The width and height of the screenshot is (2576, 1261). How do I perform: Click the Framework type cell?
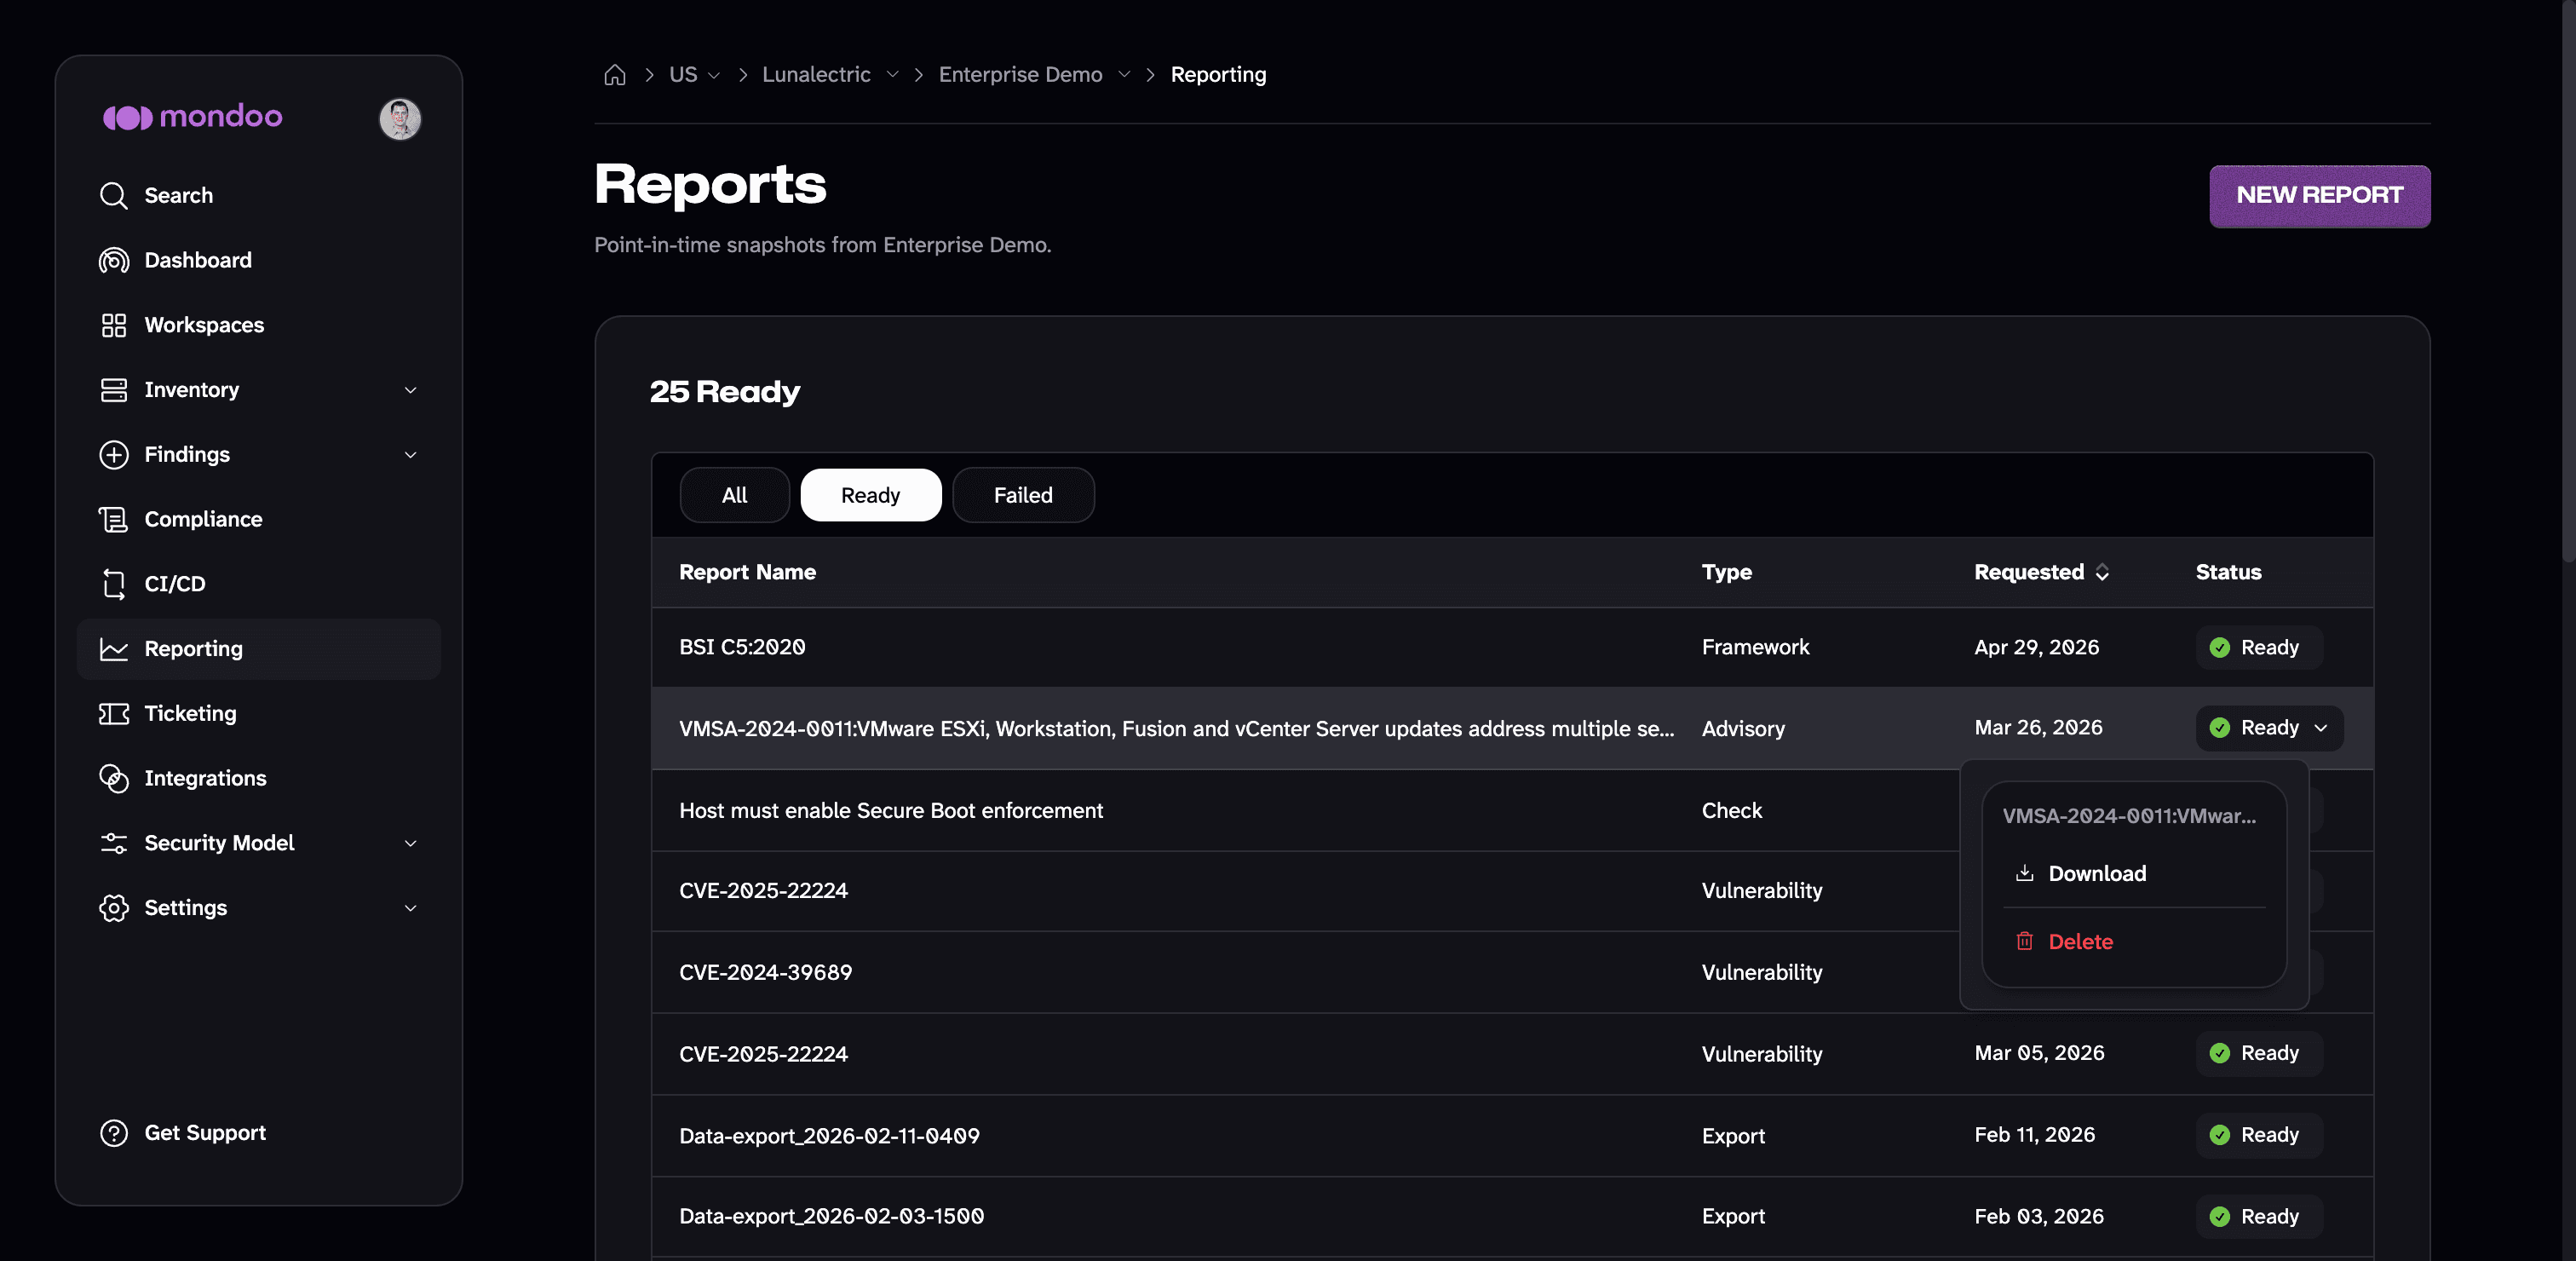click(x=1755, y=648)
